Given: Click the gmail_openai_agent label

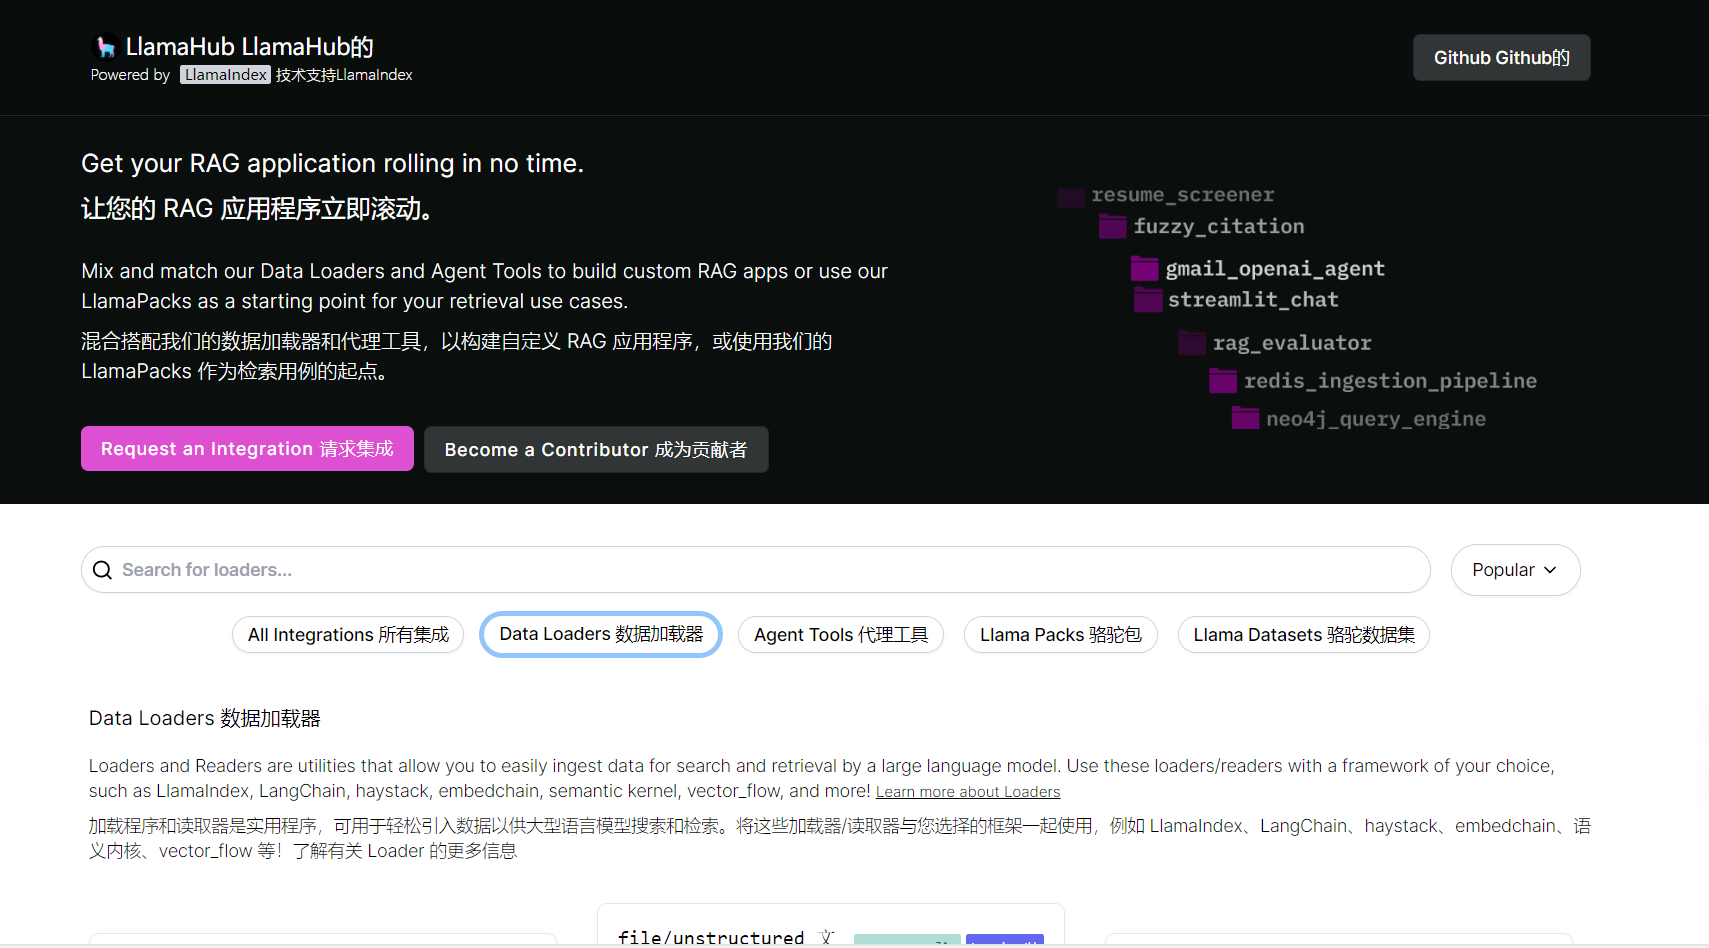Looking at the screenshot, I should [x=1275, y=269].
